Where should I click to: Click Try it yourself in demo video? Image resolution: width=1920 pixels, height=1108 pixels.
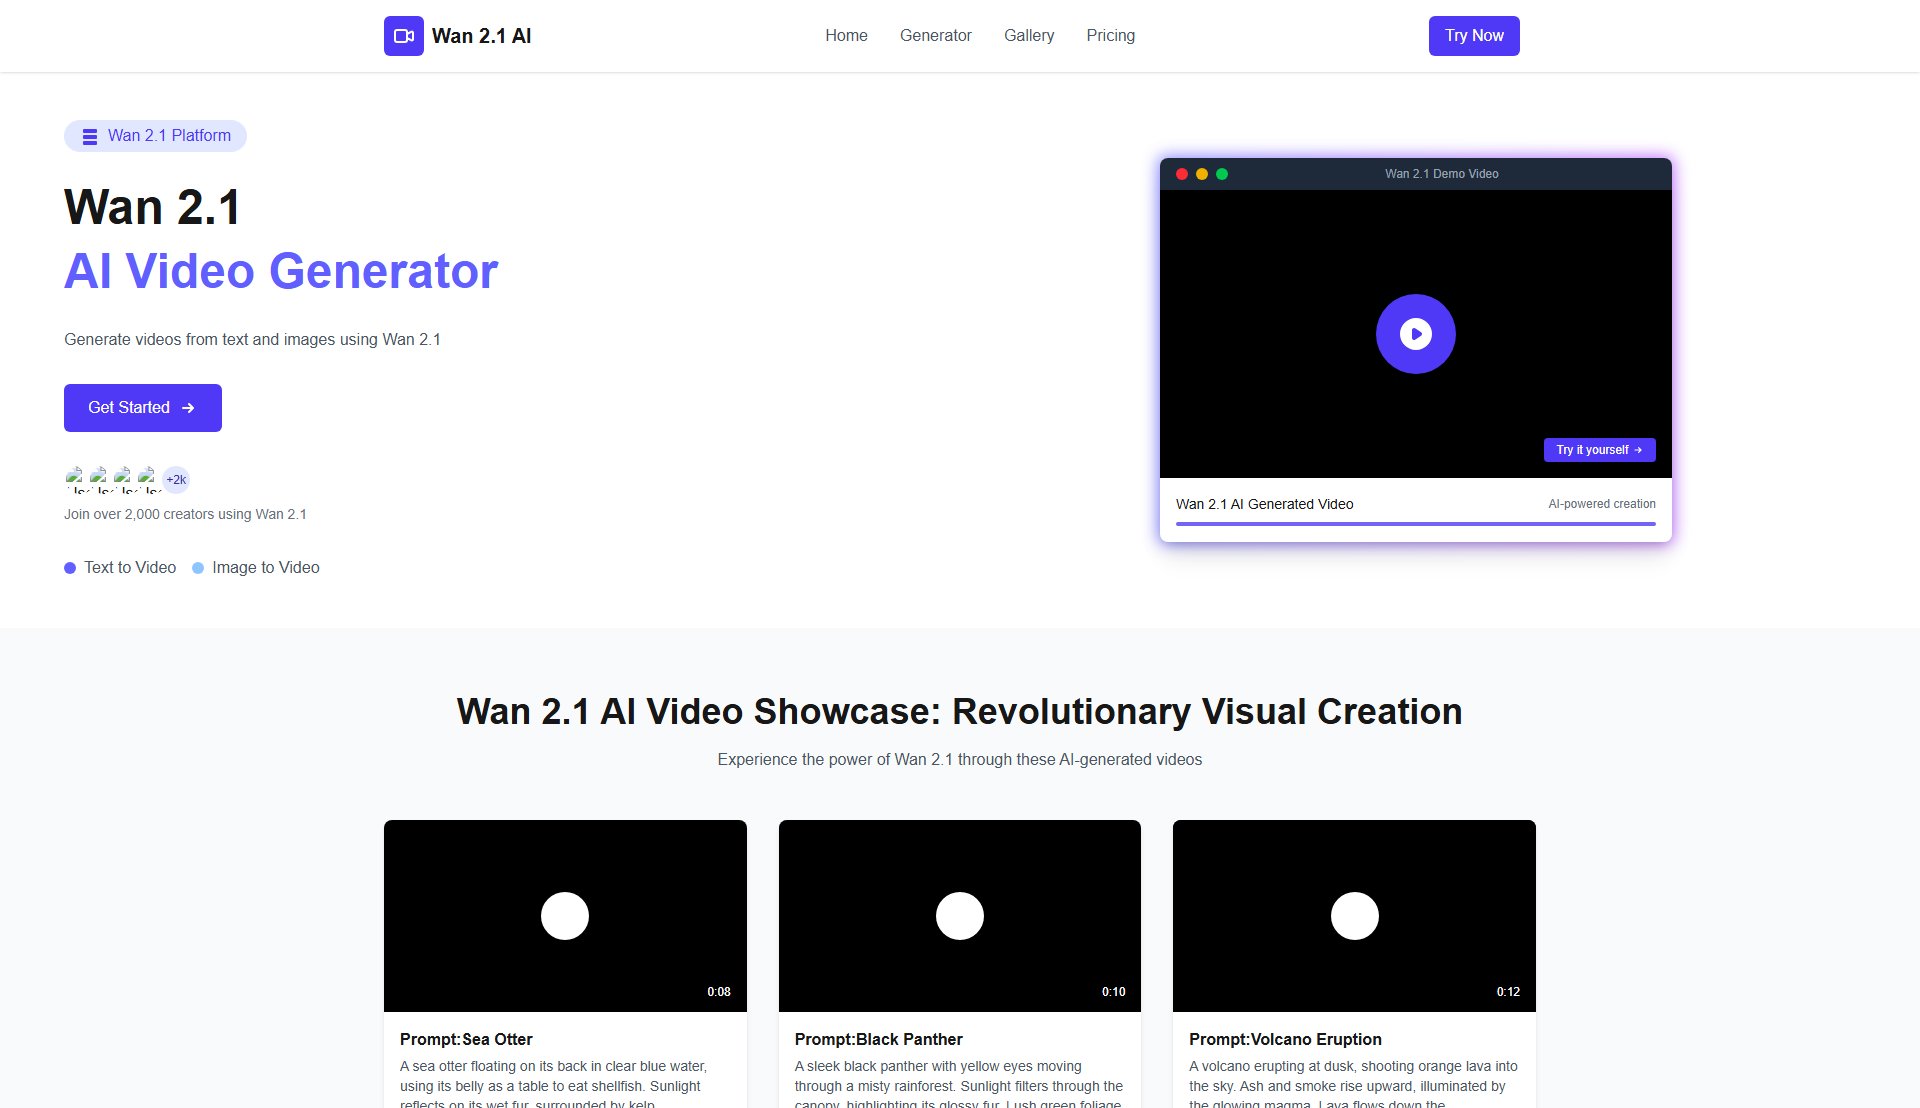(1598, 450)
